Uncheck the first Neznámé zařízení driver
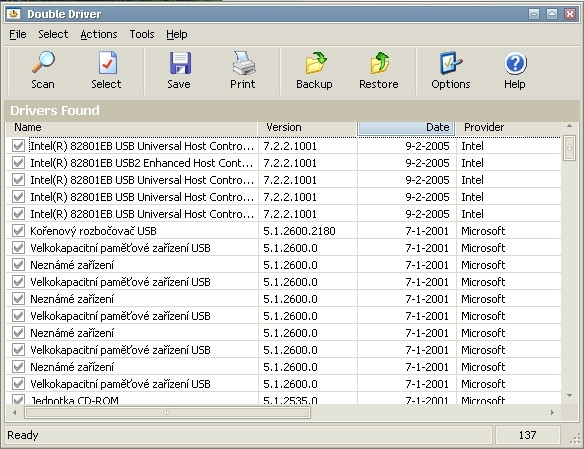The height and width of the screenshot is (449, 584). [18, 265]
